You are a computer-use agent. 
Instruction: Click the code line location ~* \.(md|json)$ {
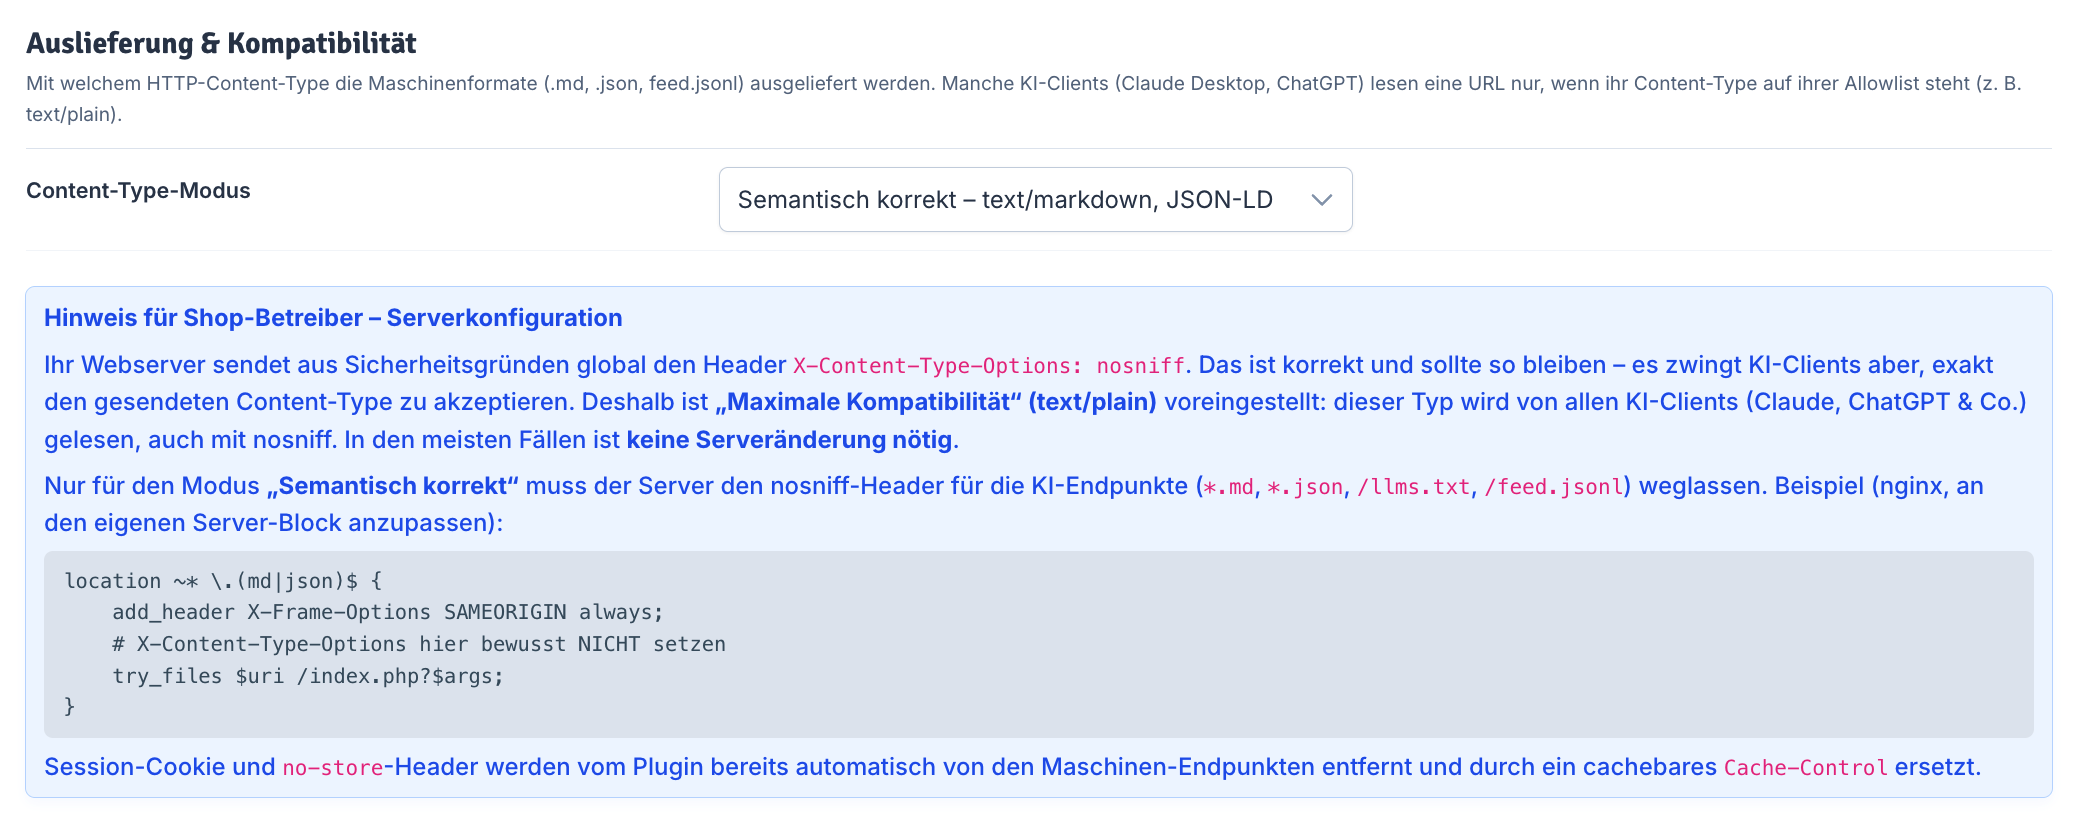223,581
